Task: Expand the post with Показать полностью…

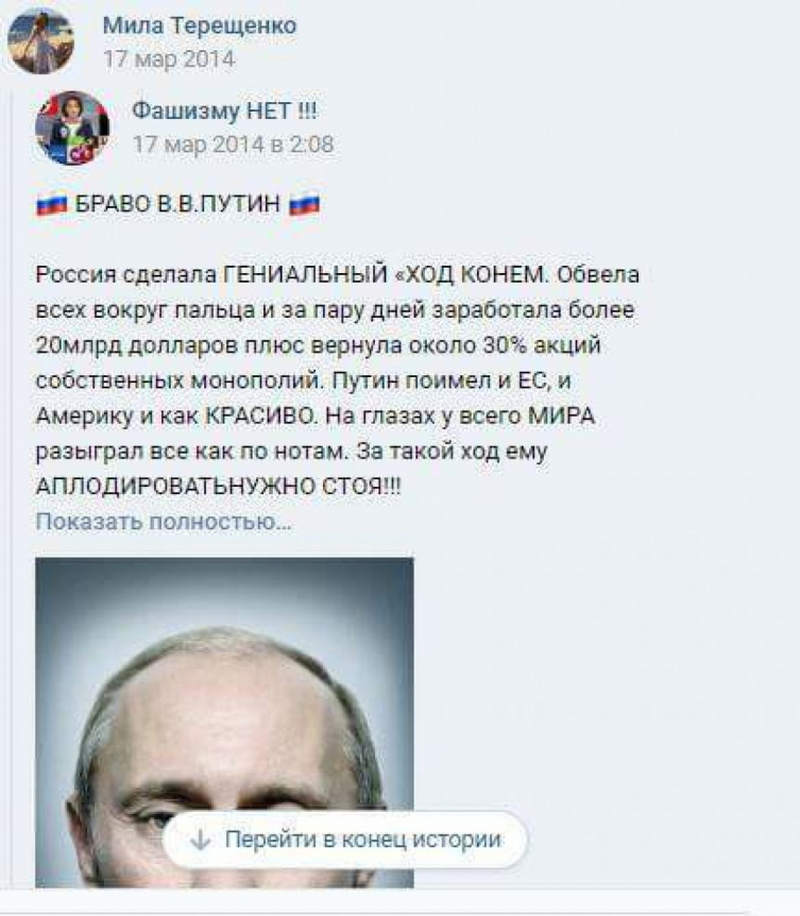Action: (164, 521)
